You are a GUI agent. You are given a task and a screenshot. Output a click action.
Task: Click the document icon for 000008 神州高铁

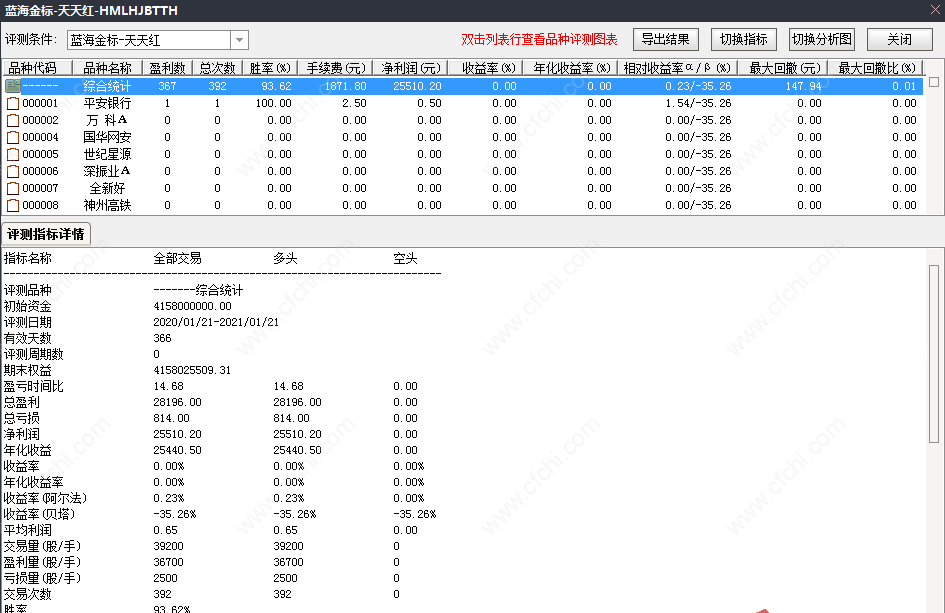13,205
